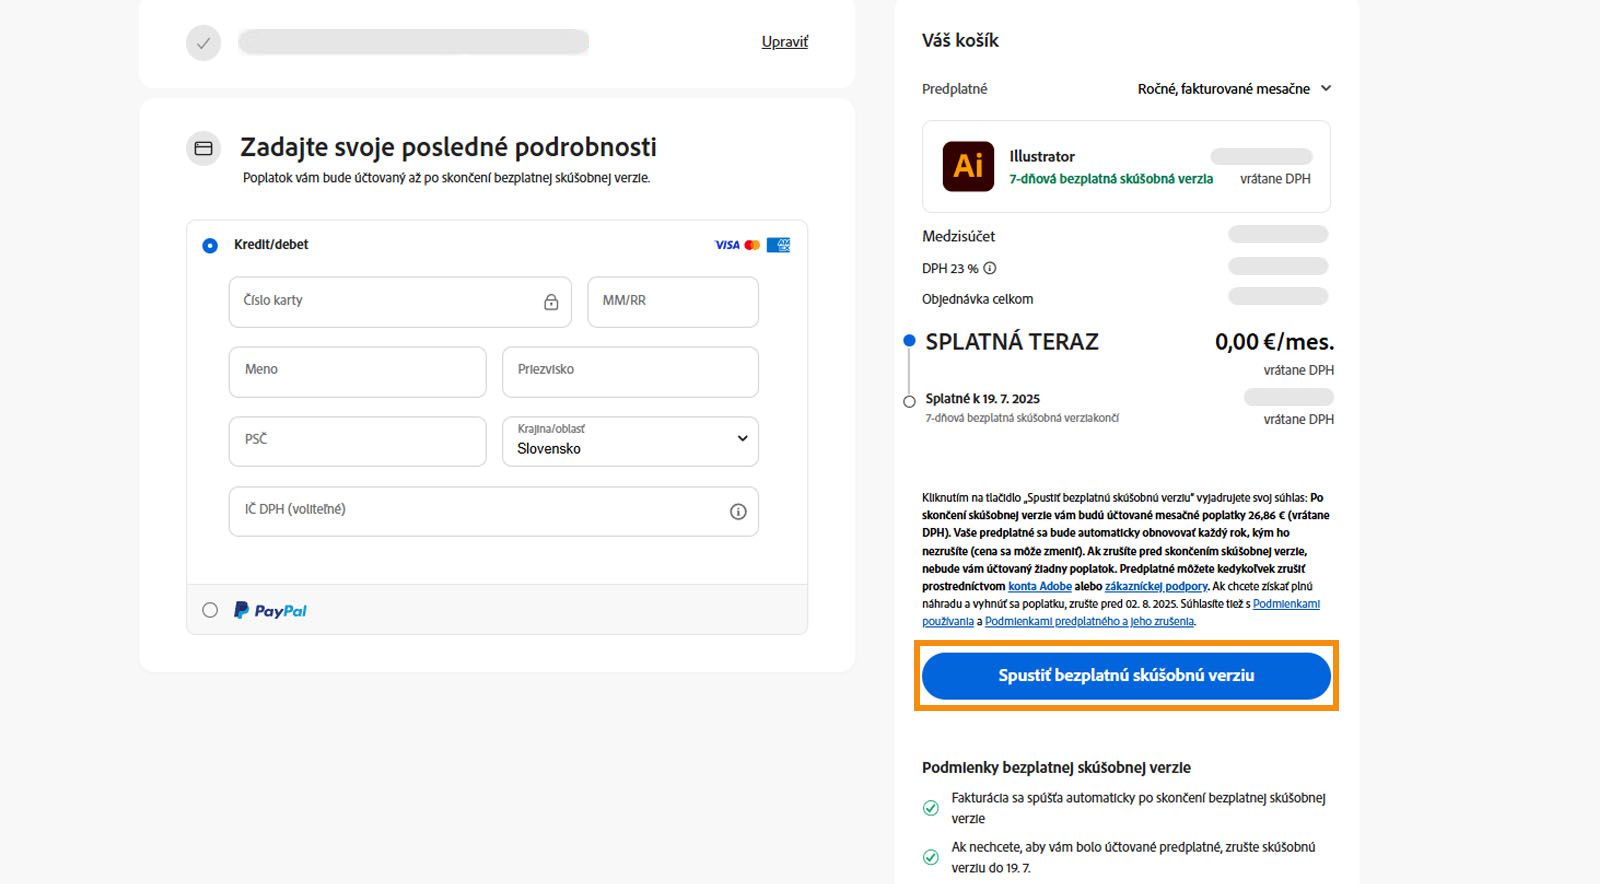Image resolution: width=1600 pixels, height=884 pixels.
Task: Click the MM/RR expiry date field
Action: (x=672, y=302)
